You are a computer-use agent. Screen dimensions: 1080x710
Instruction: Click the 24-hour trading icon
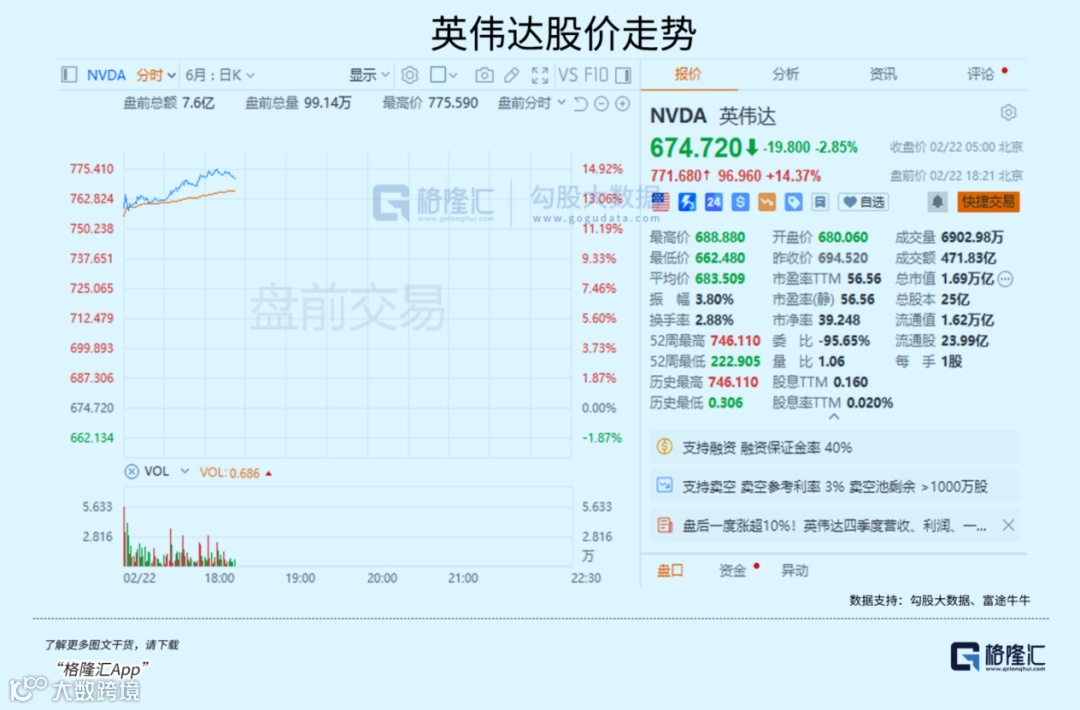coord(714,202)
